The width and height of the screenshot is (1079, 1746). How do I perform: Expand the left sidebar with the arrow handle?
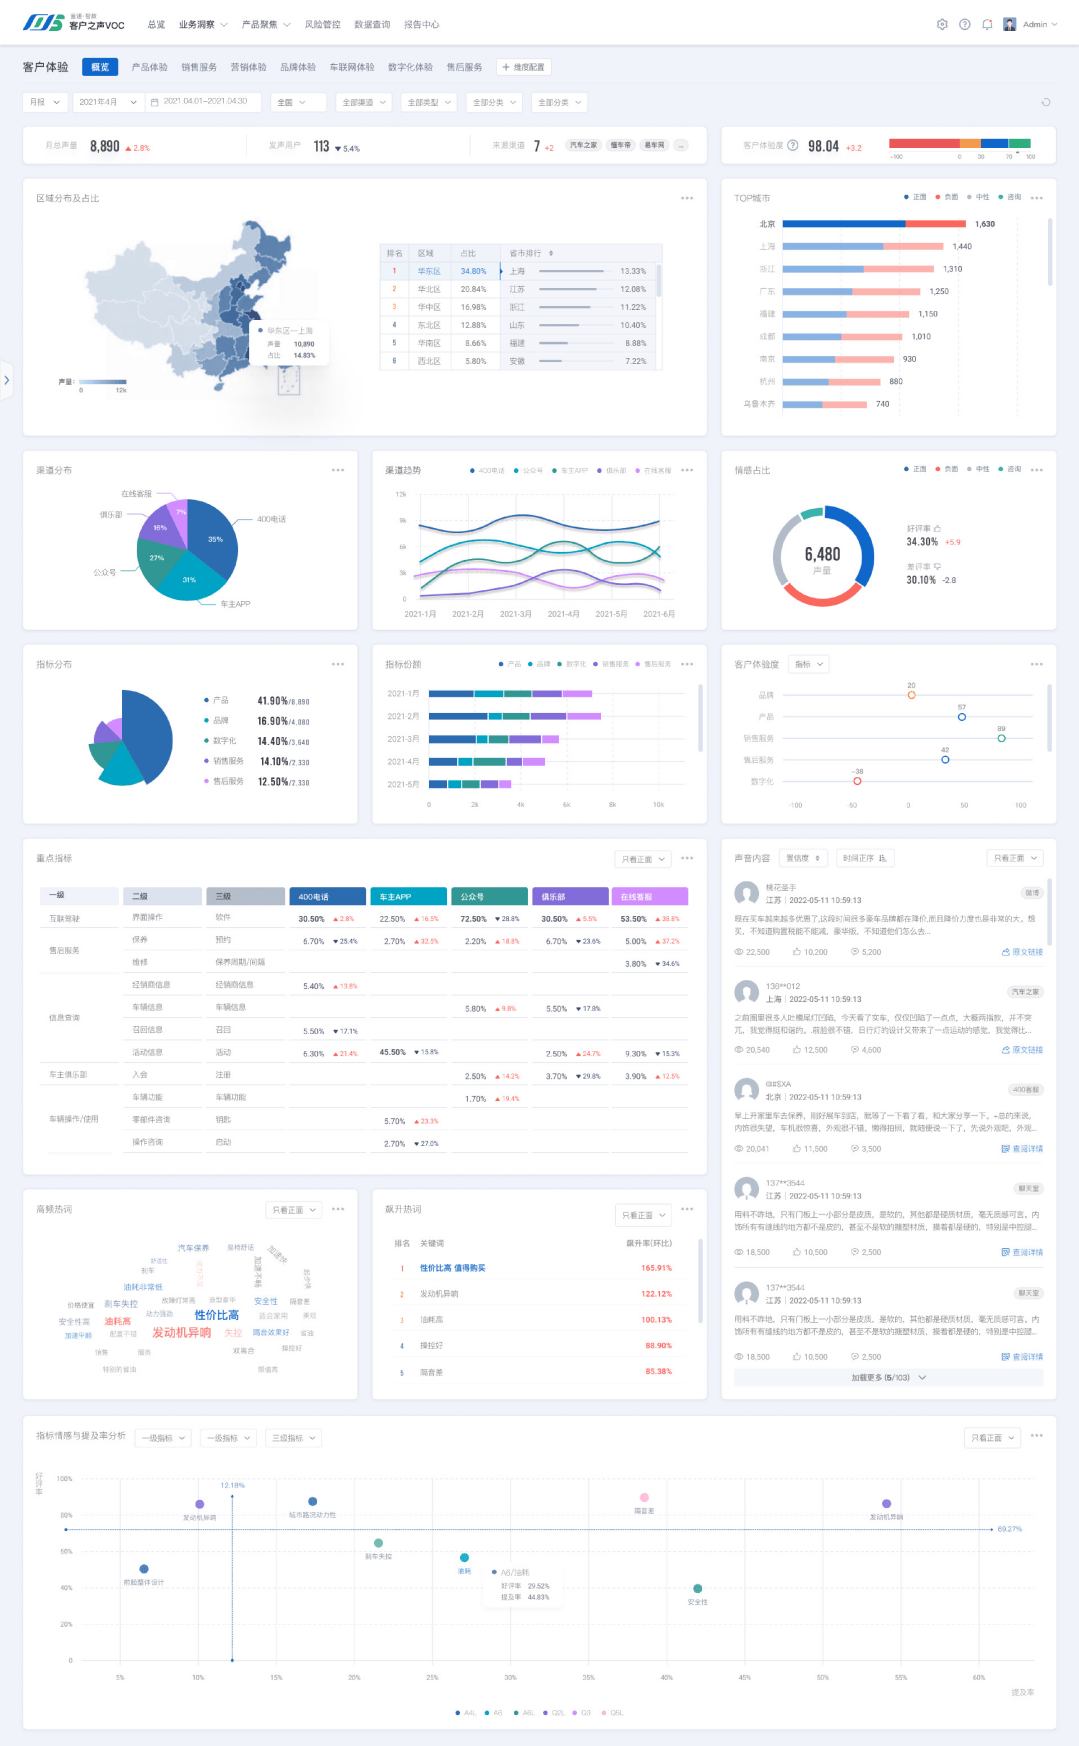pos(7,380)
